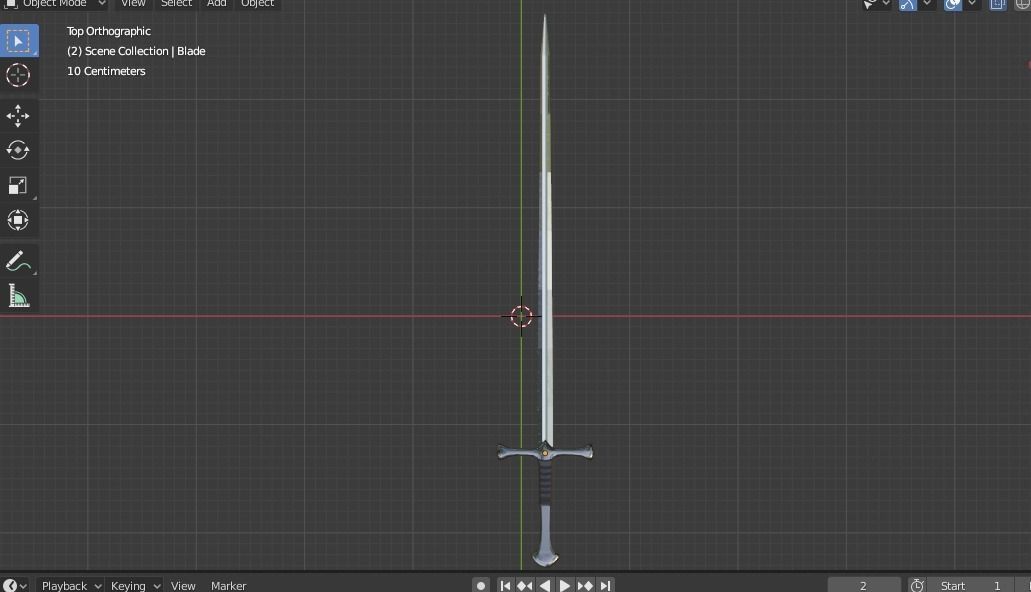Image resolution: width=1031 pixels, height=592 pixels.
Task: Open the View menu in viewport header
Action: 133,4
